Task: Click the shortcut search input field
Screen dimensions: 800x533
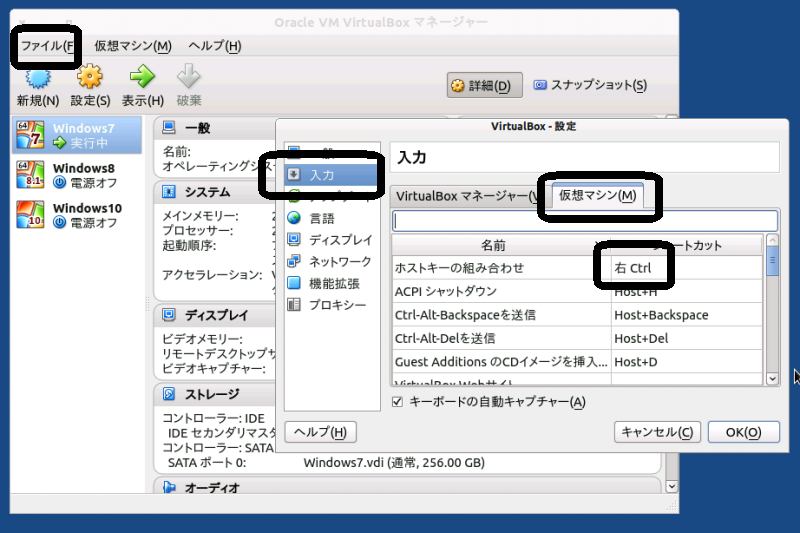Action: tap(585, 221)
